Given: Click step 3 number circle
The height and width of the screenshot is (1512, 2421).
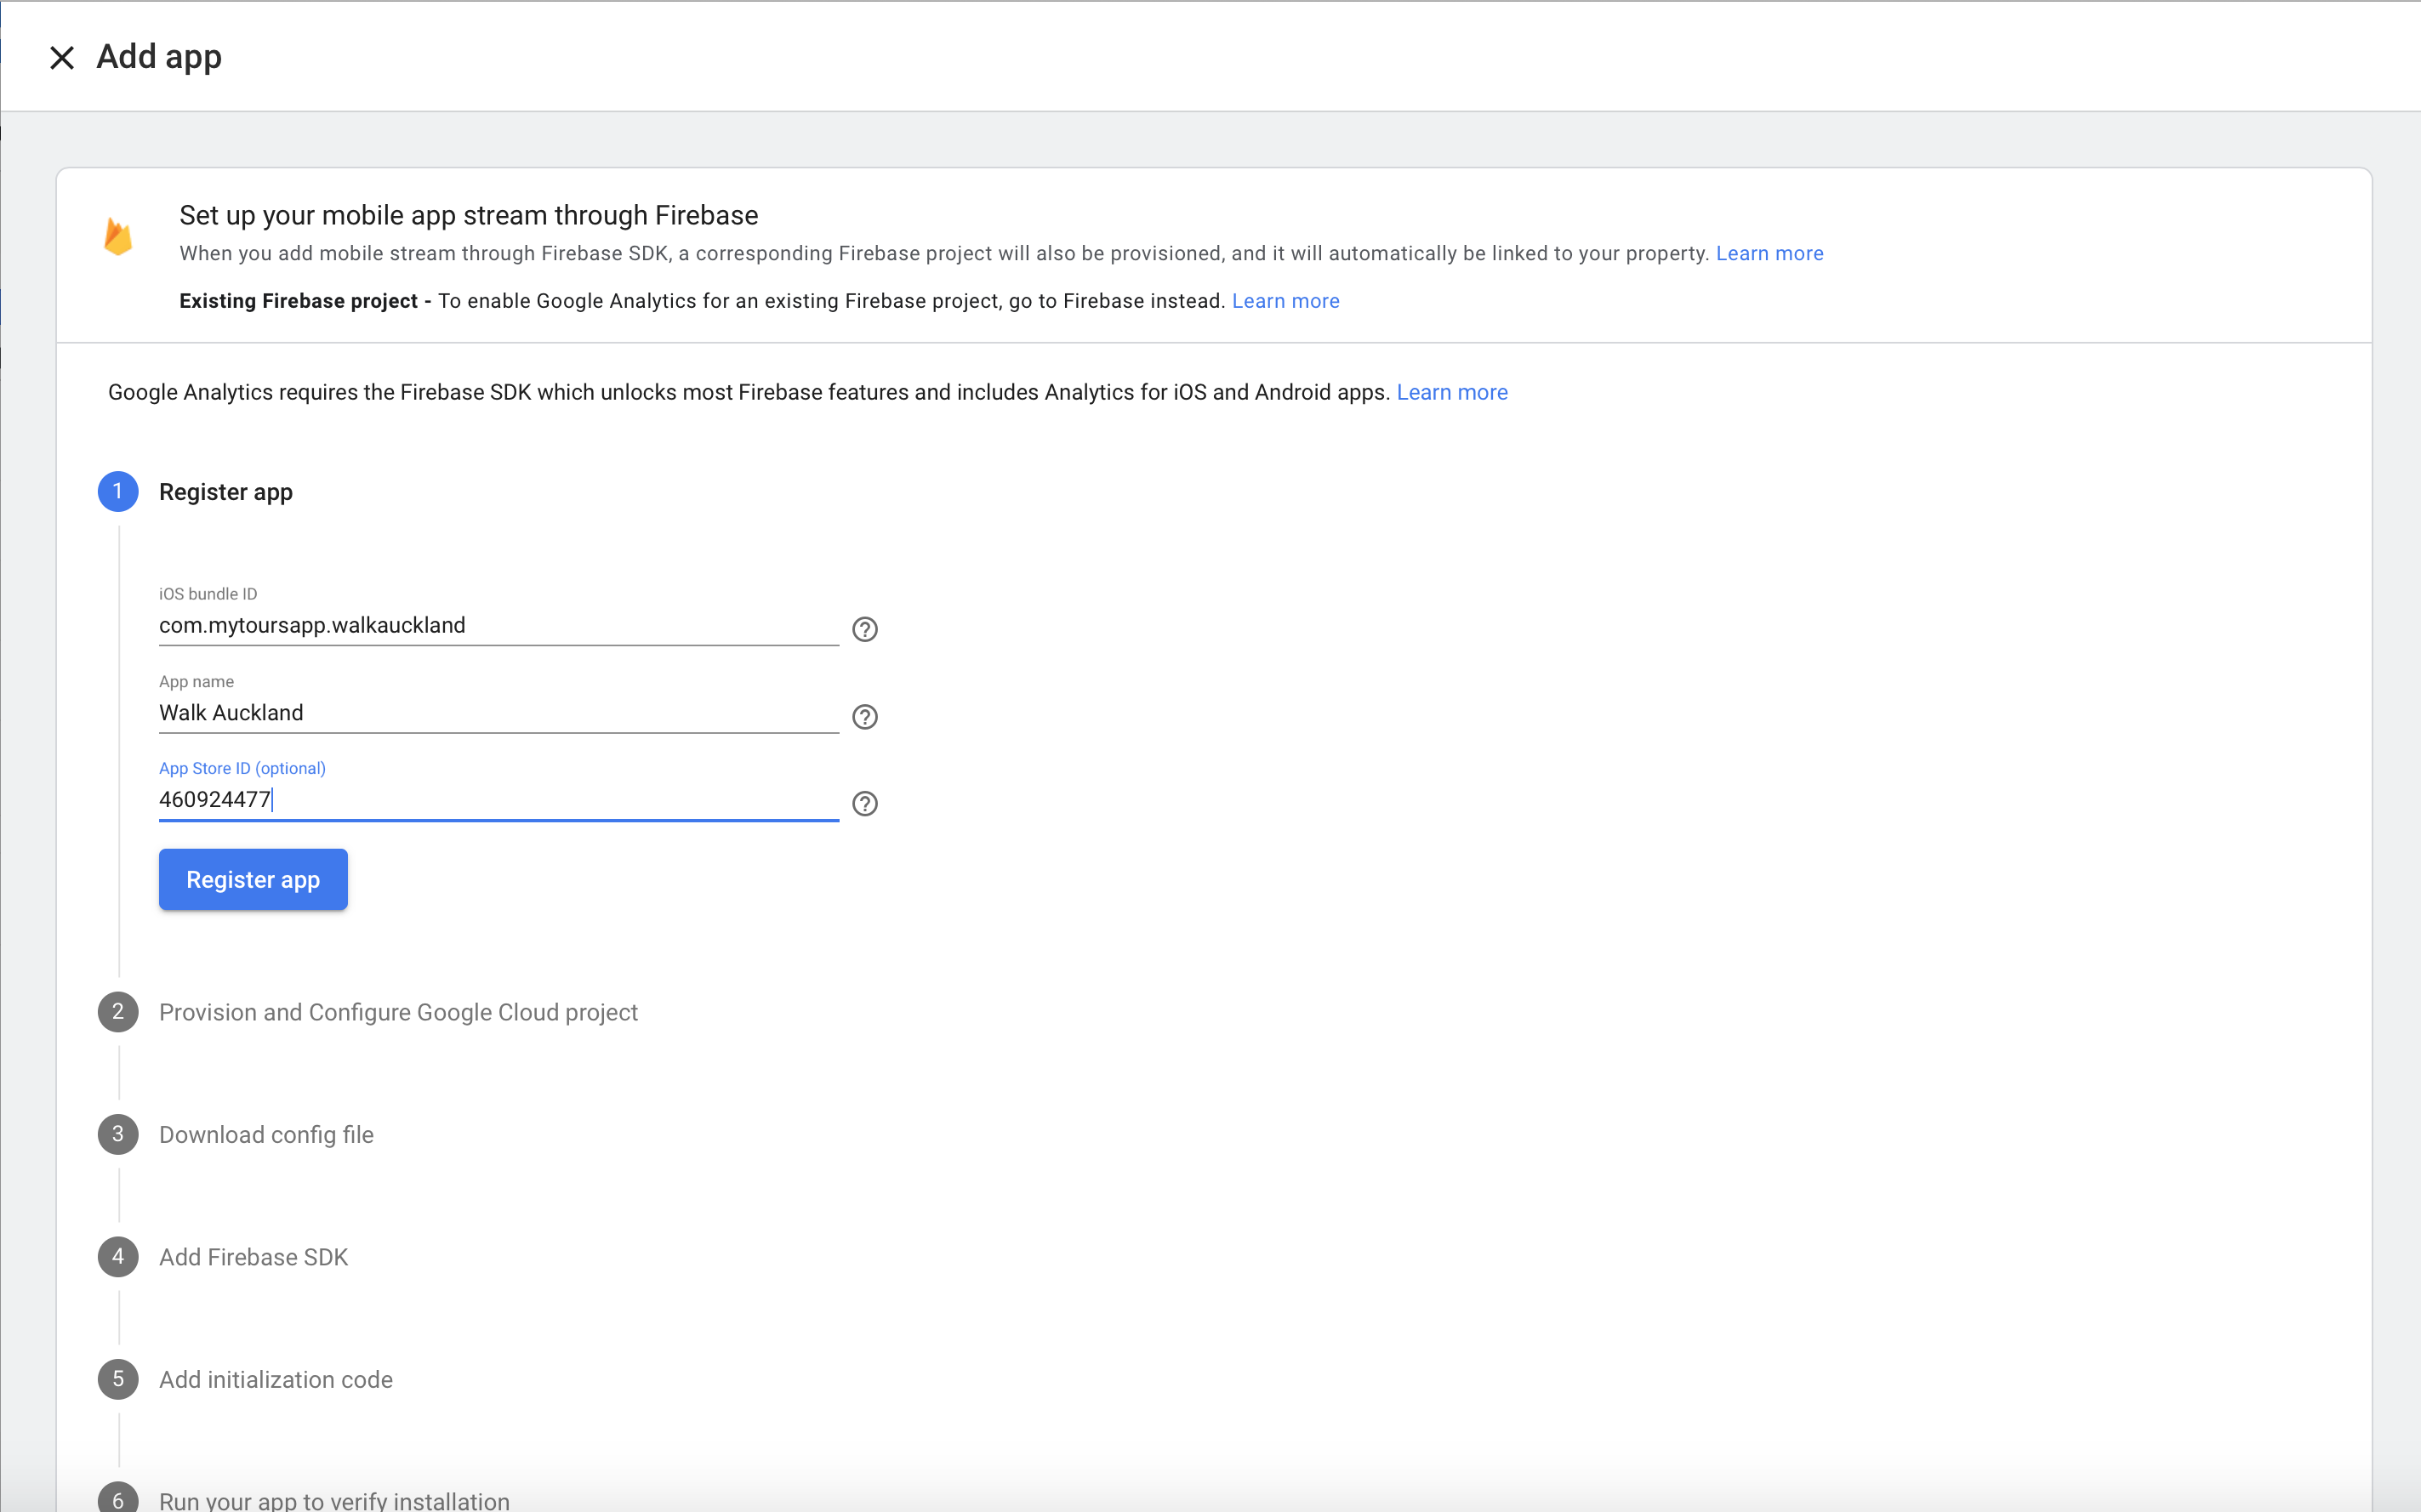Looking at the screenshot, I should pyautogui.click(x=118, y=1134).
